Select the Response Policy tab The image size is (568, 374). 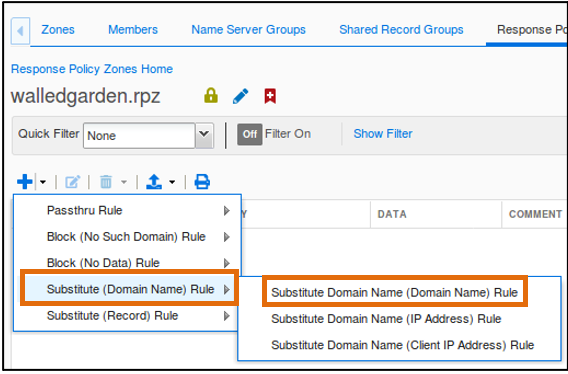point(531,30)
